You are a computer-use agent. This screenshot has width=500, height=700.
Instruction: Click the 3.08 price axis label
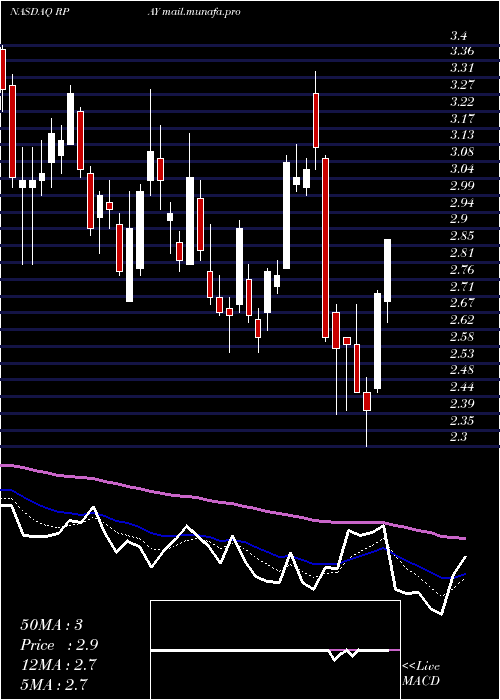(462, 152)
